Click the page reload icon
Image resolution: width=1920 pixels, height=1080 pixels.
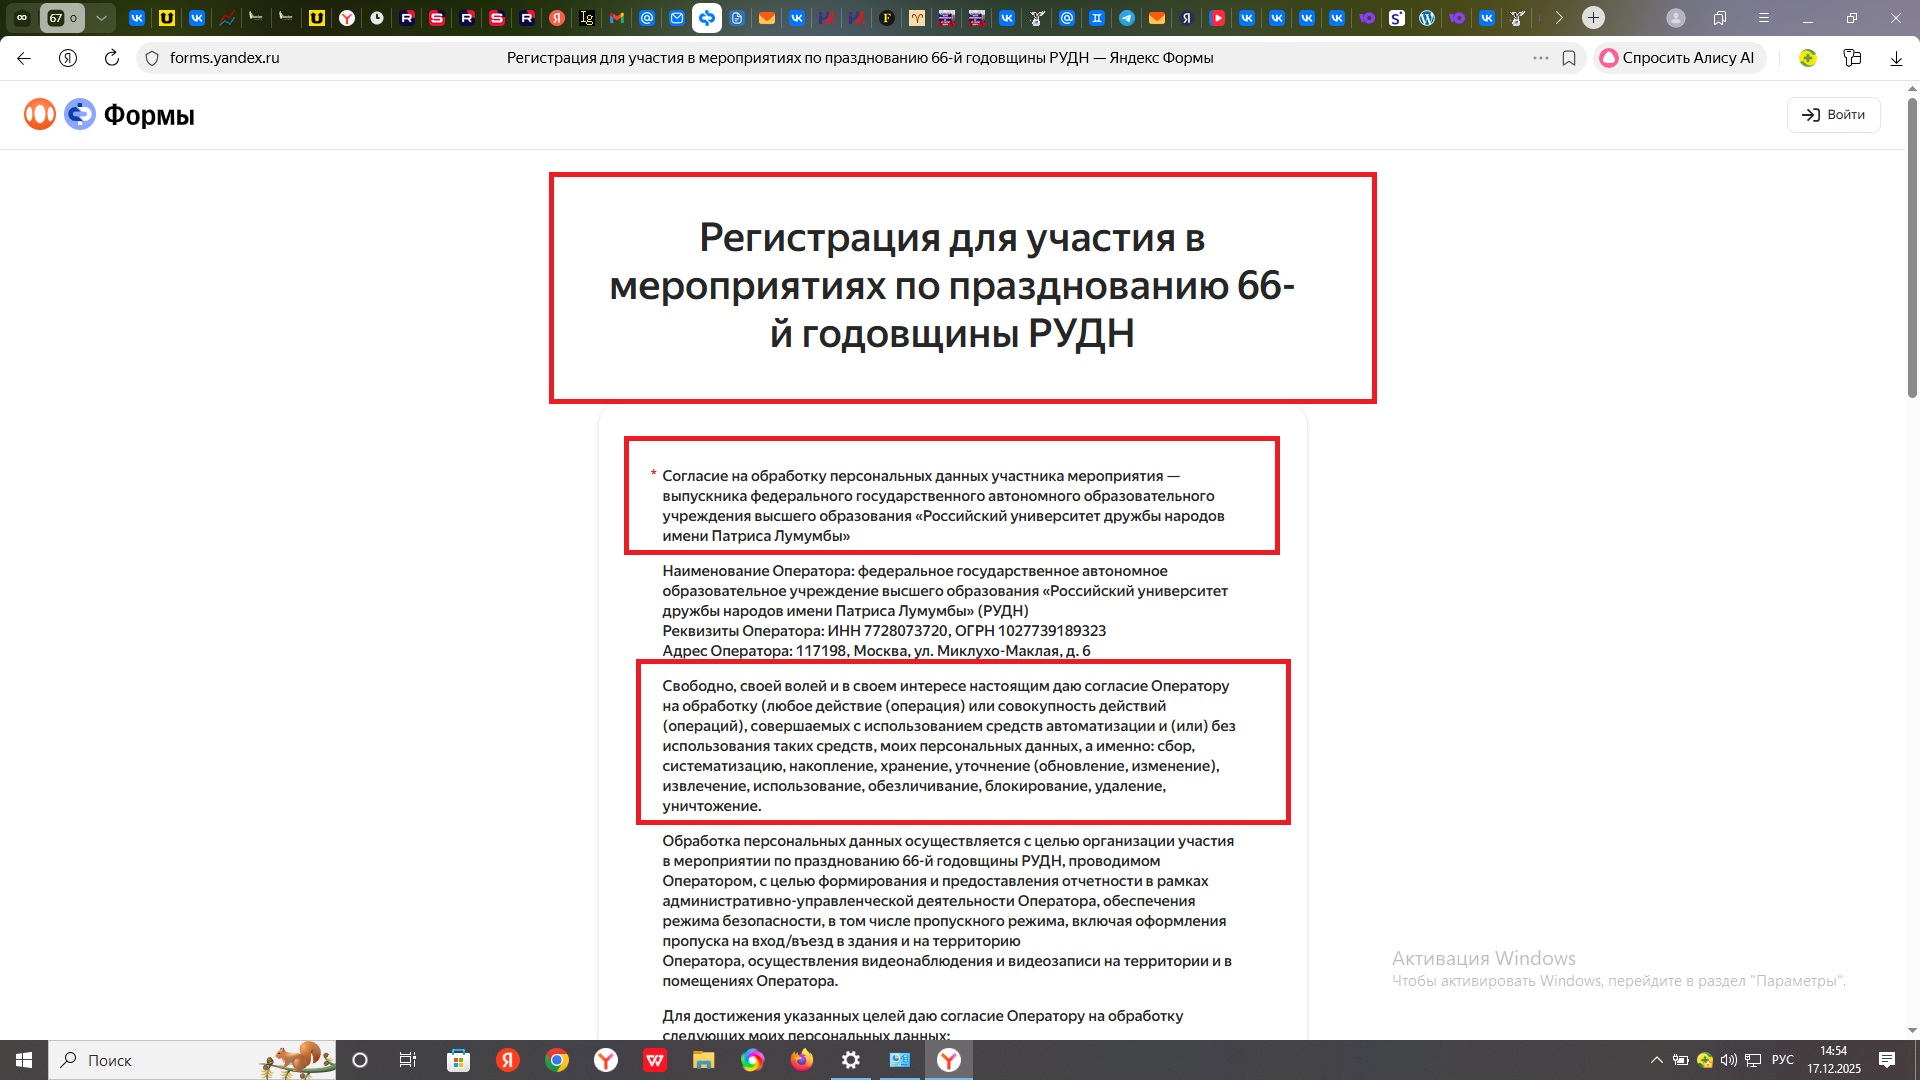coord(112,58)
